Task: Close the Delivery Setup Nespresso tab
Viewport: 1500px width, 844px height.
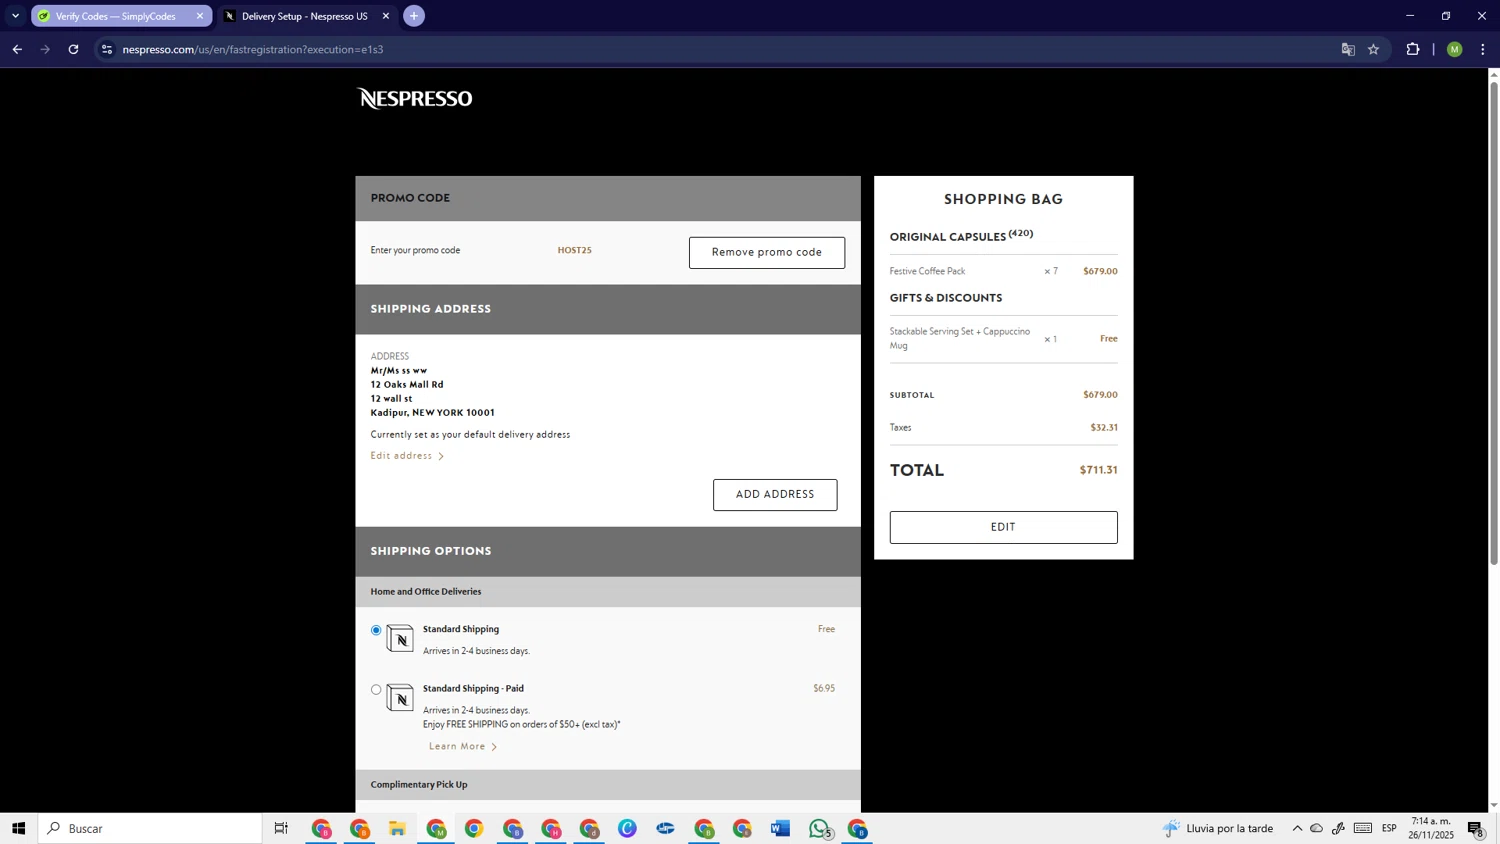Action: (386, 16)
